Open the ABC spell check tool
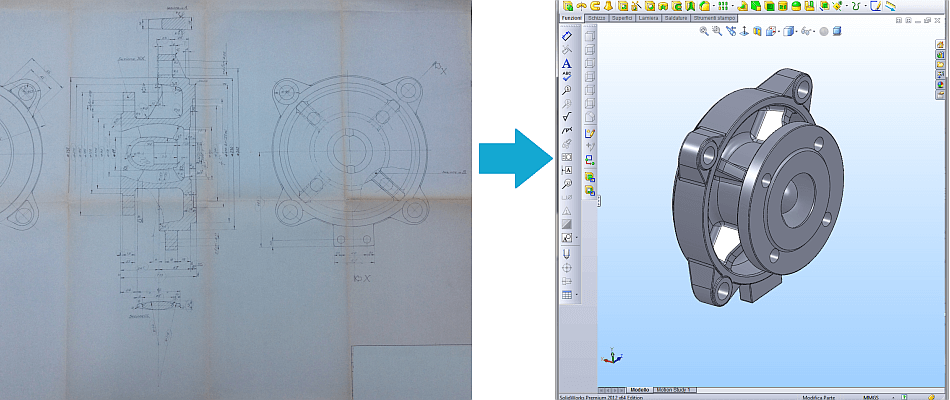The image size is (950, 400). click(x=567, y=76)
